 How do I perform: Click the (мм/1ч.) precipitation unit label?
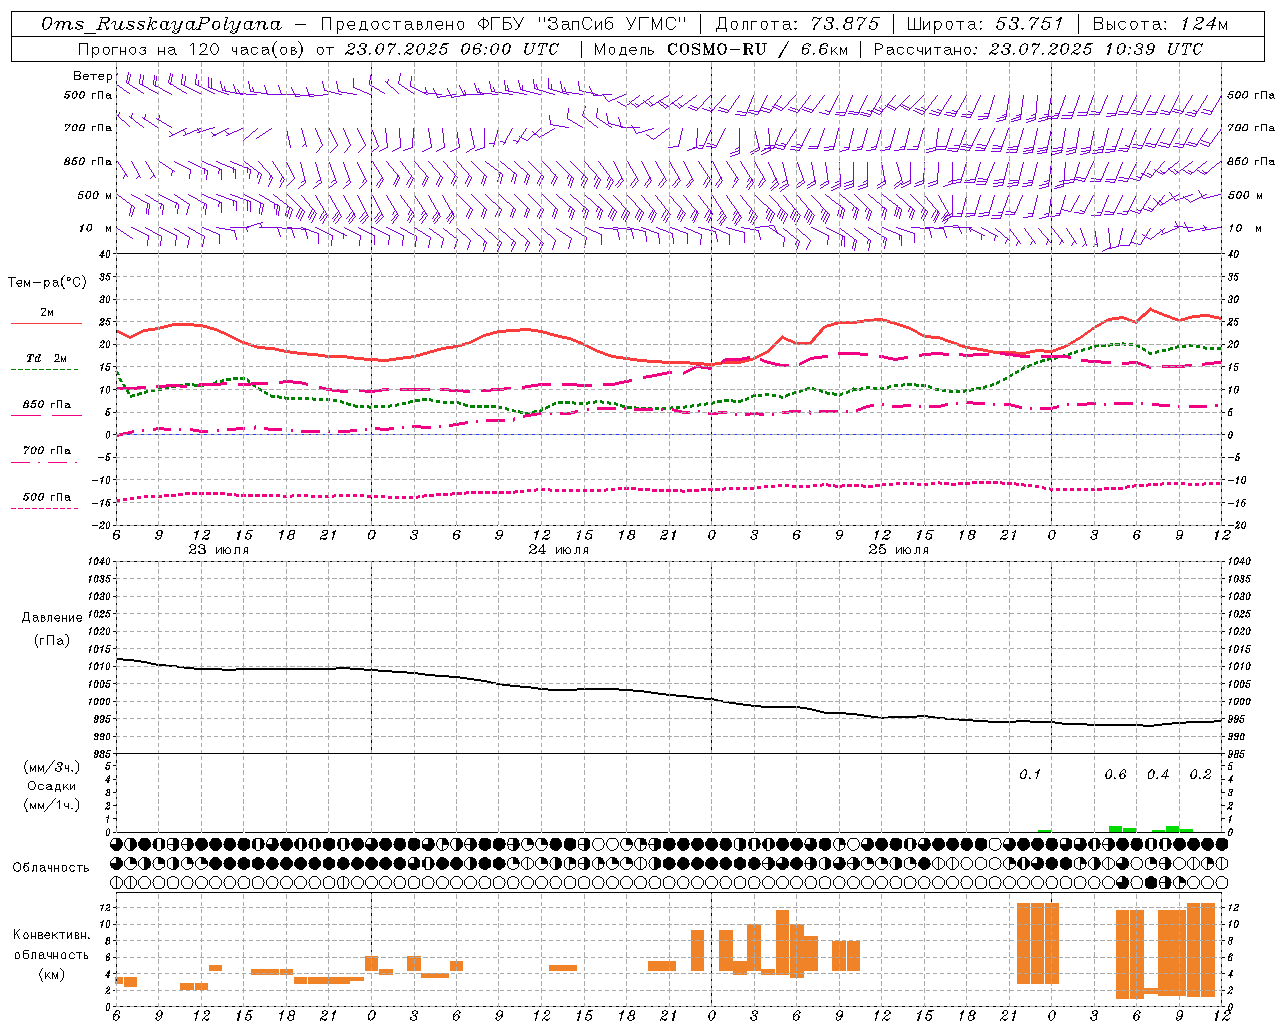51,805
